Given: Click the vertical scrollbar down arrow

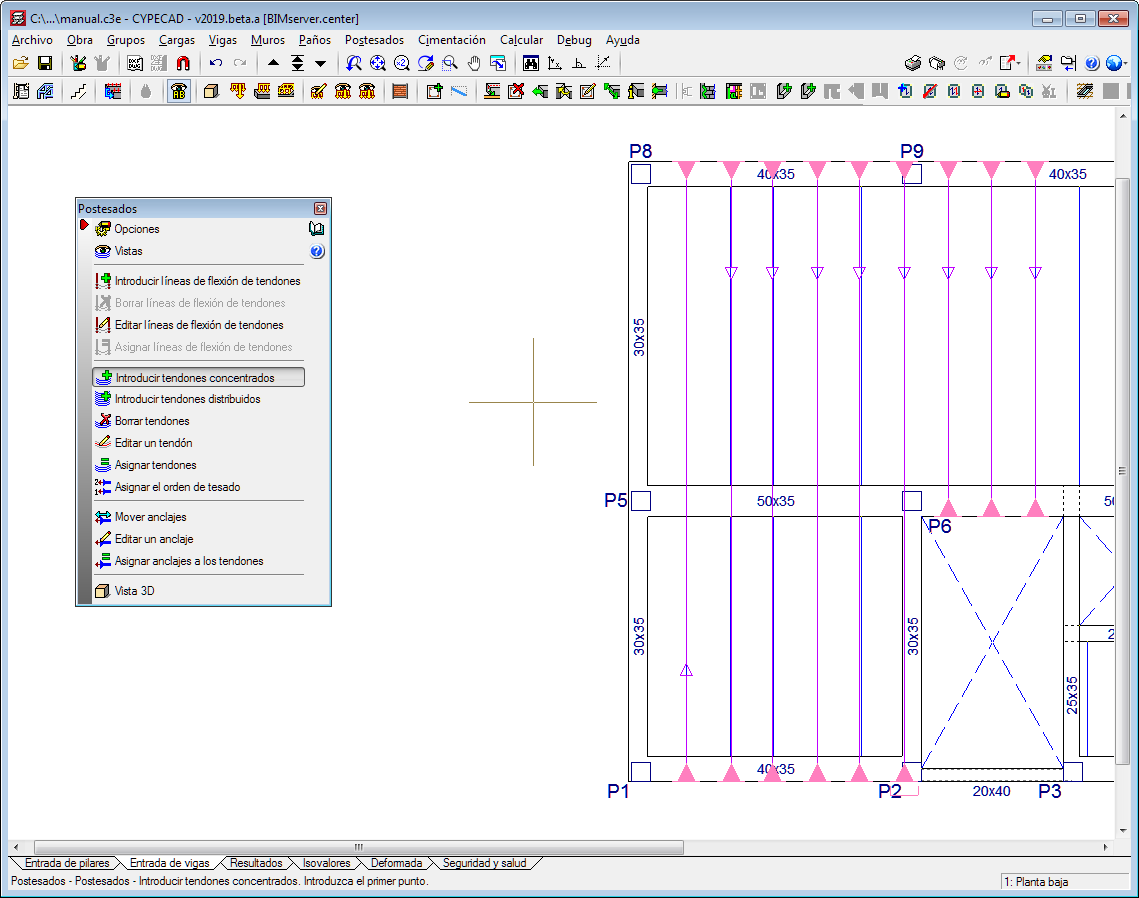Looking at the screenshot, I should pyautogui.click(x=1123, y=830).
